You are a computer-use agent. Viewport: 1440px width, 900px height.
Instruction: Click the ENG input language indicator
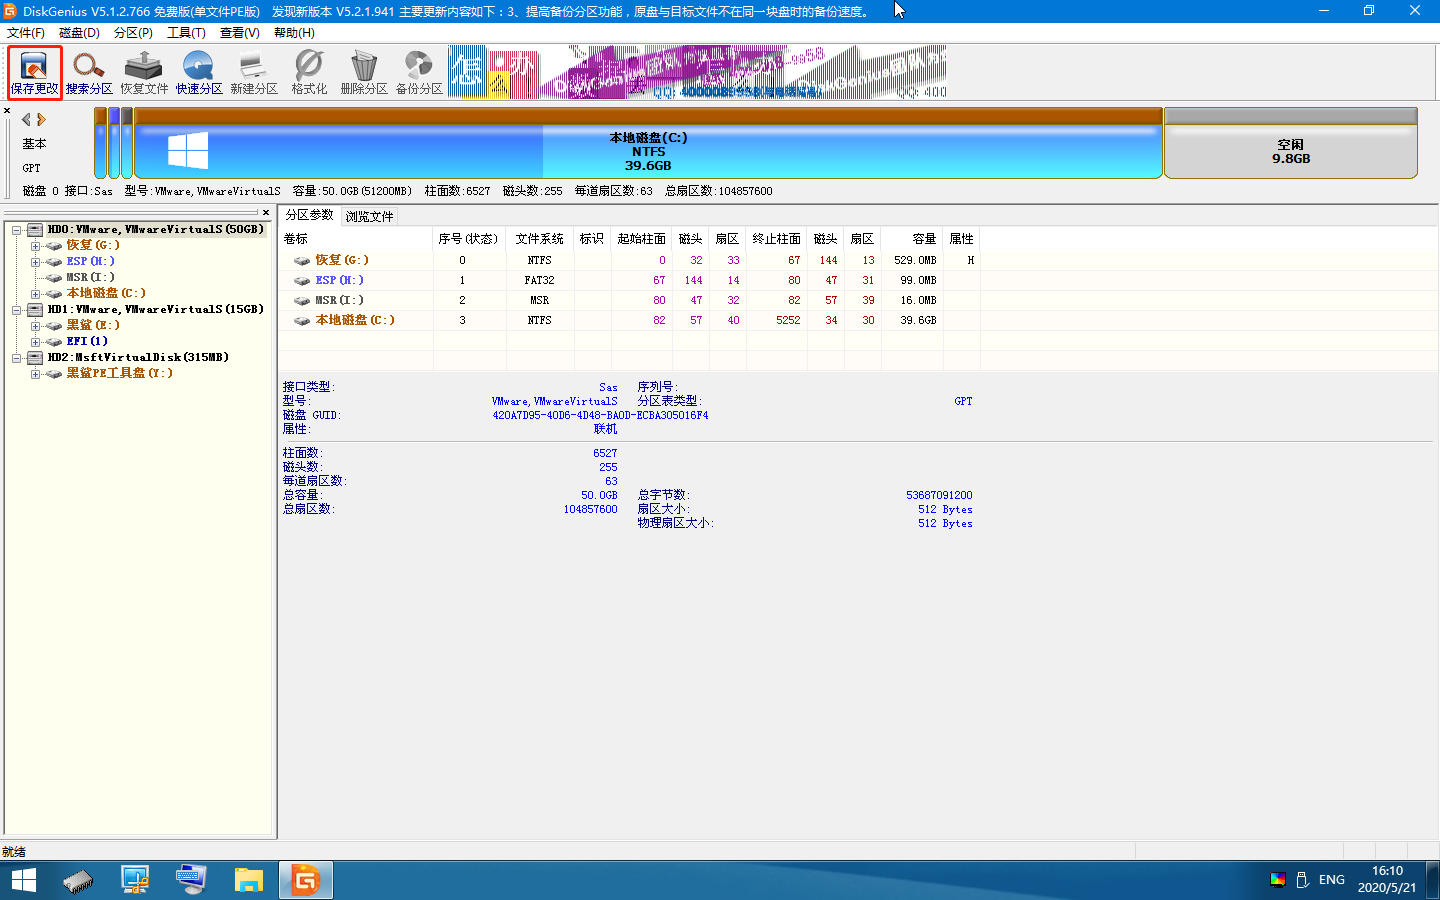[x=1331, y=880]
